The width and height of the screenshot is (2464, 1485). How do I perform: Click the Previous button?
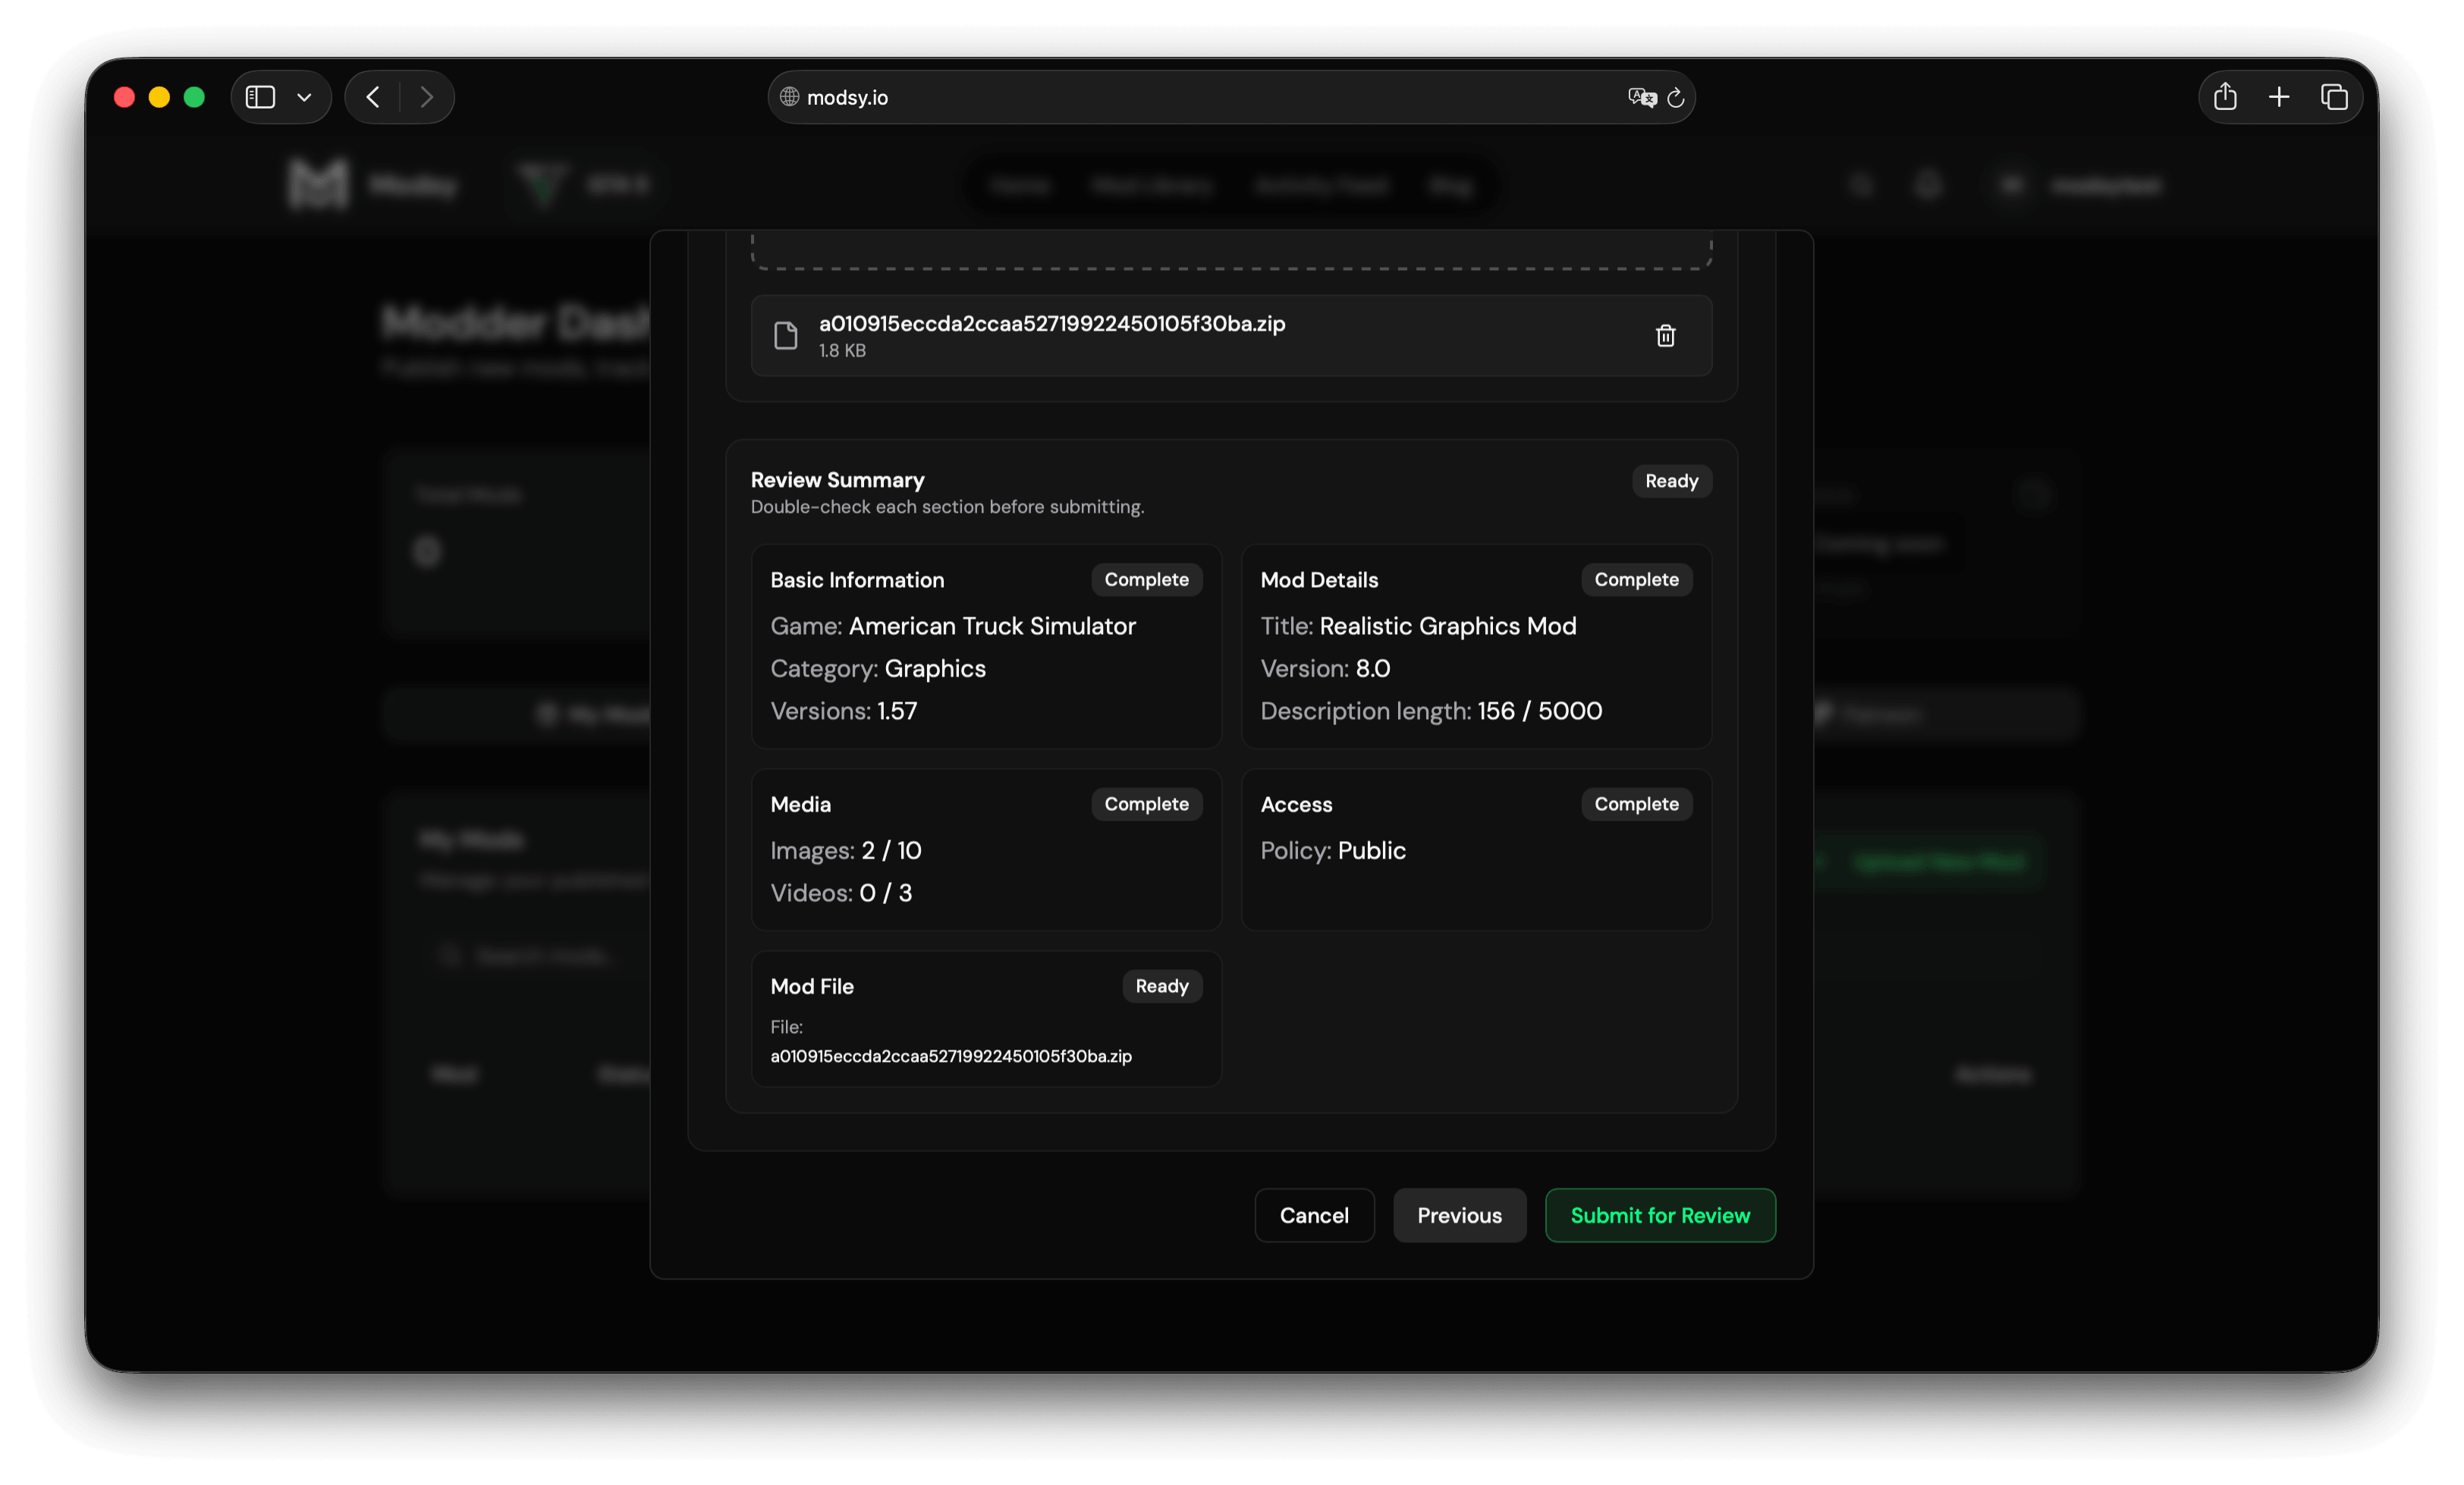pyautogui.click(x=1459, y=1215)
